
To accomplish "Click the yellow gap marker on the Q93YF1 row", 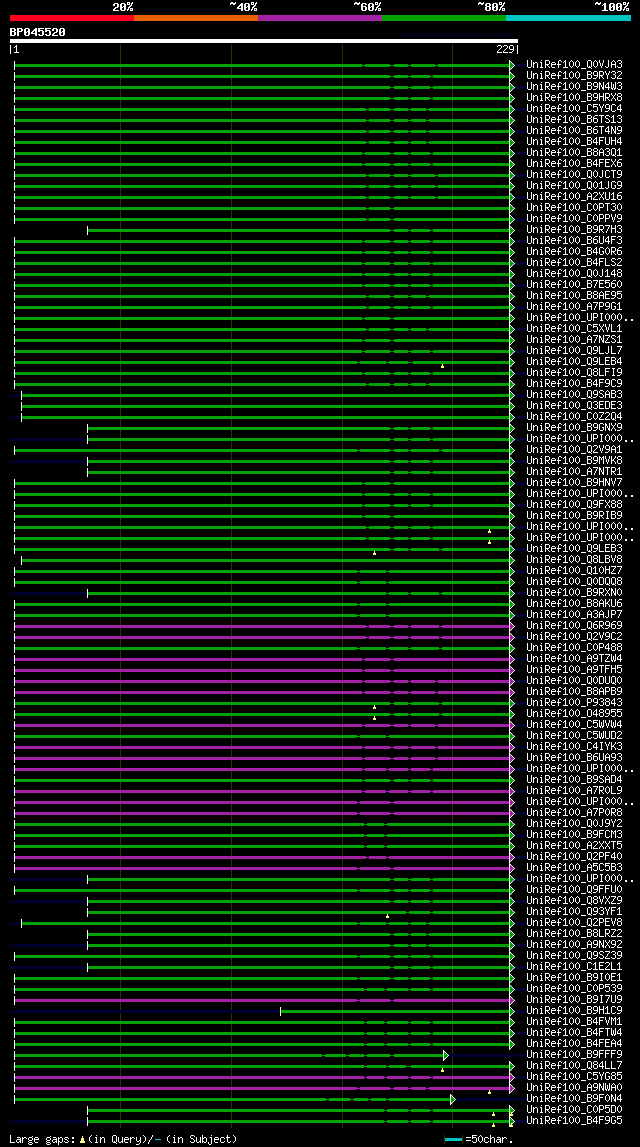I will tap(388, 916).
